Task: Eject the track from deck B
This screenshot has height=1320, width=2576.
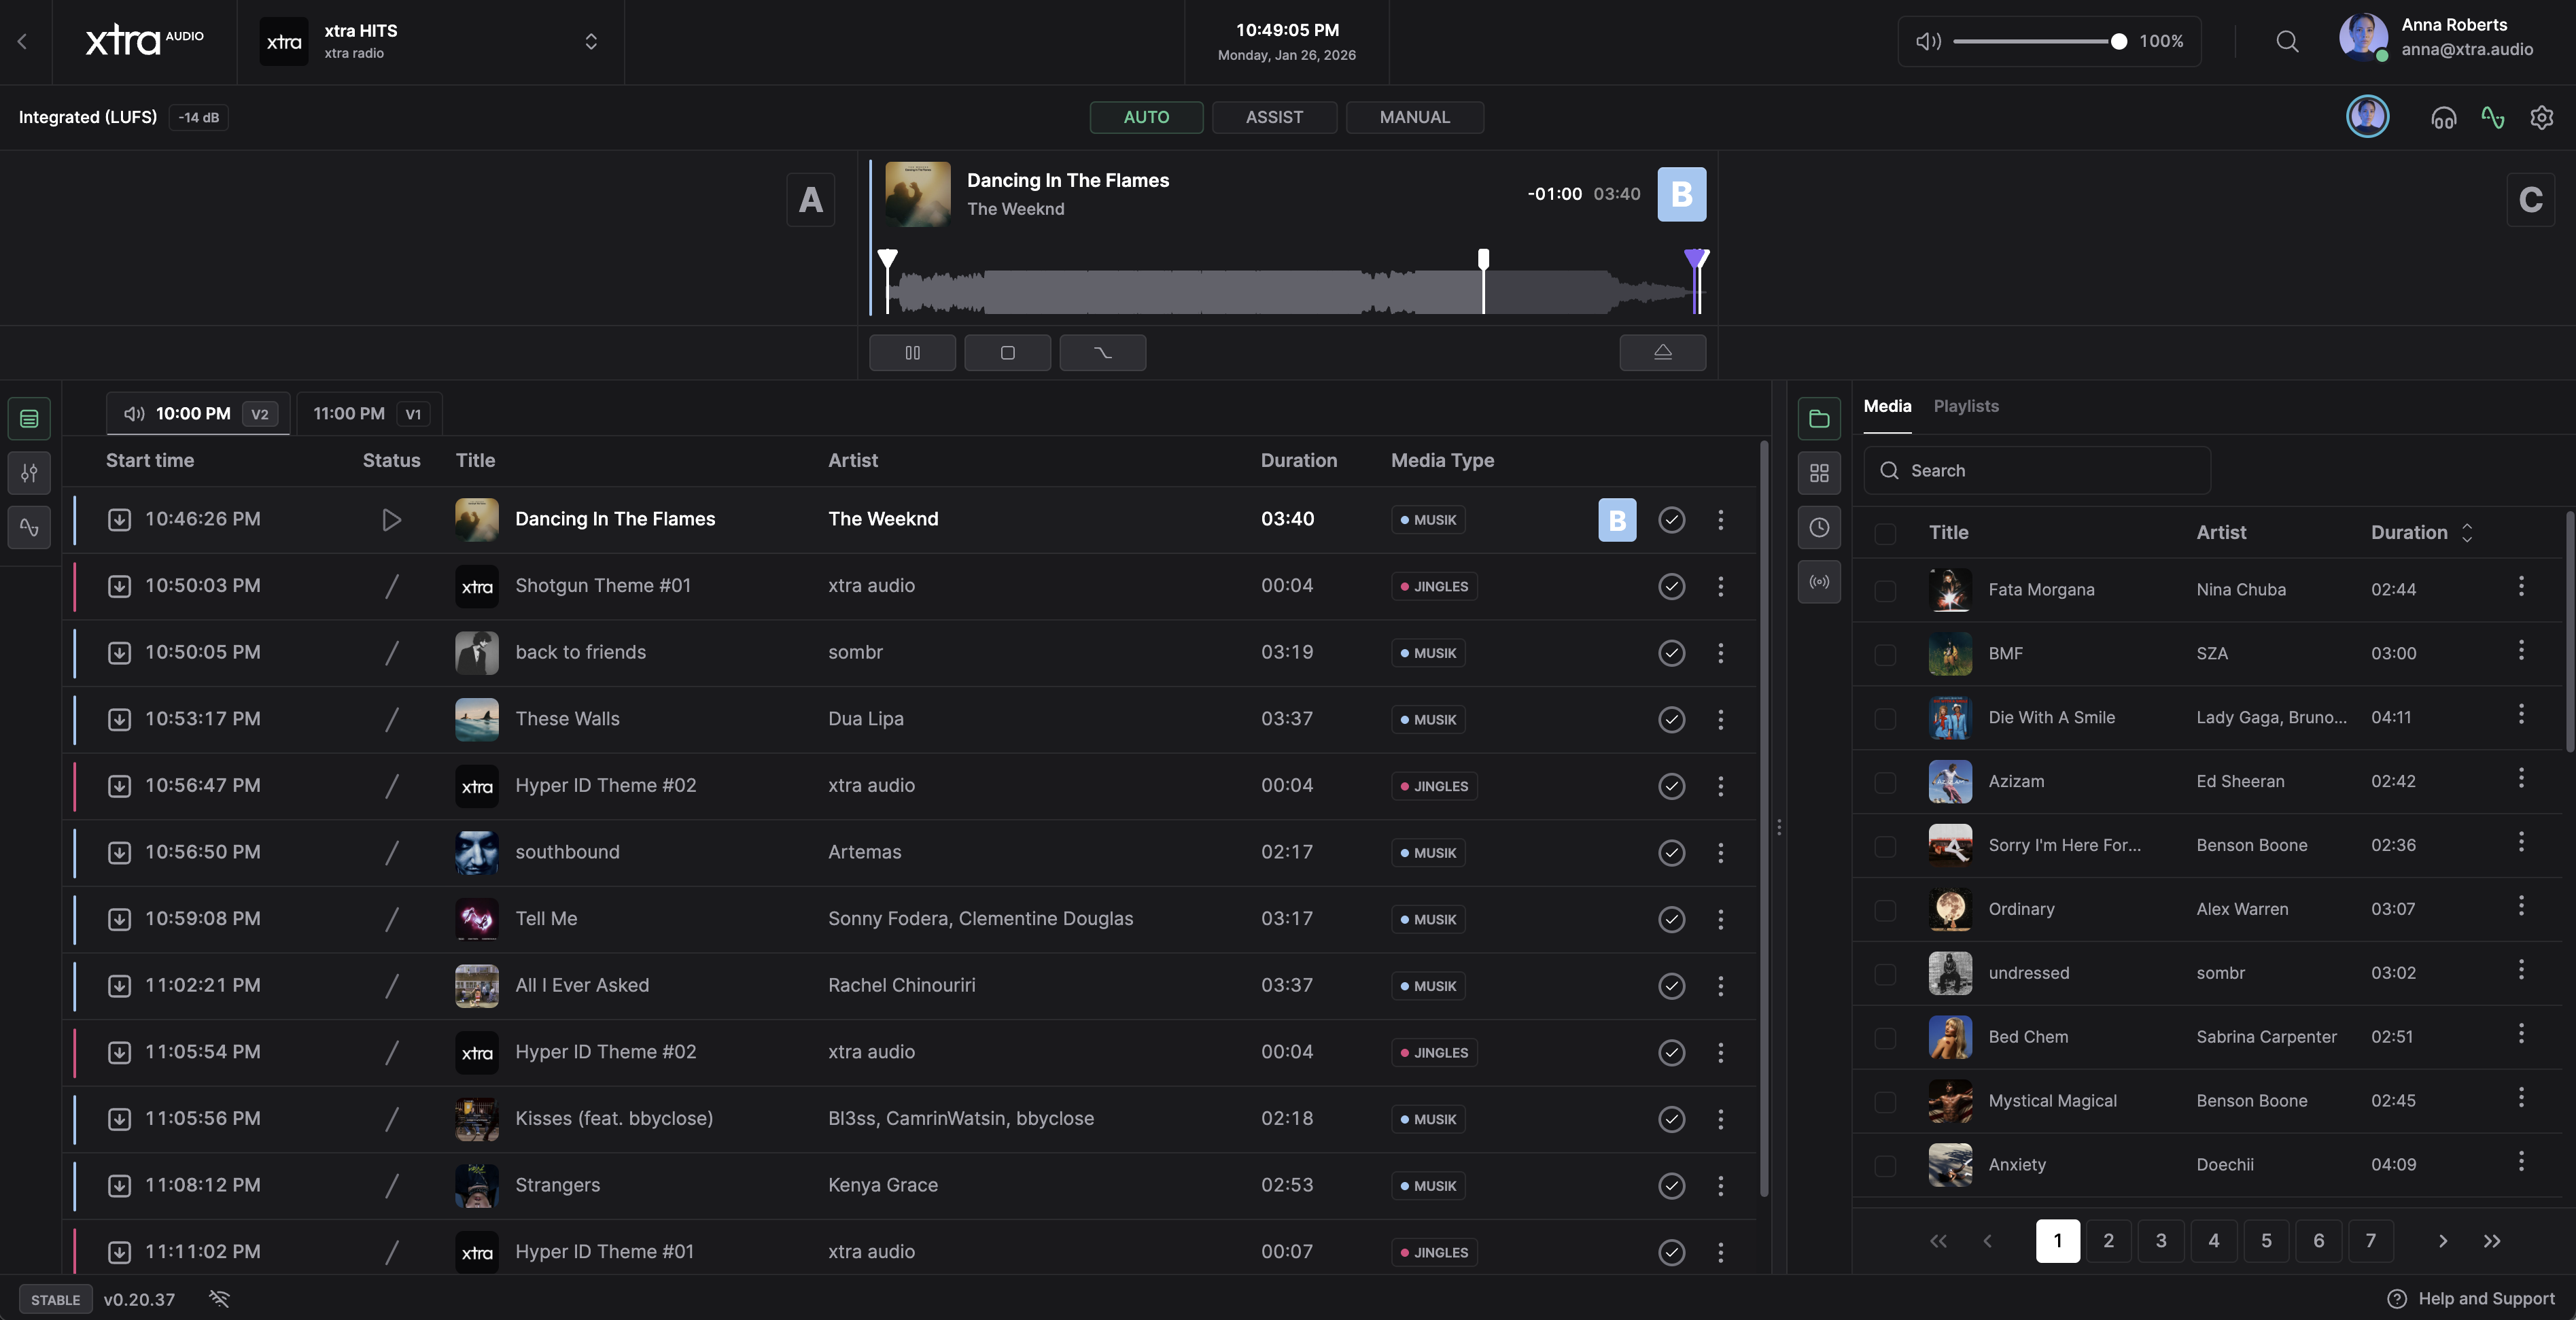Action: coord(1662,352)
